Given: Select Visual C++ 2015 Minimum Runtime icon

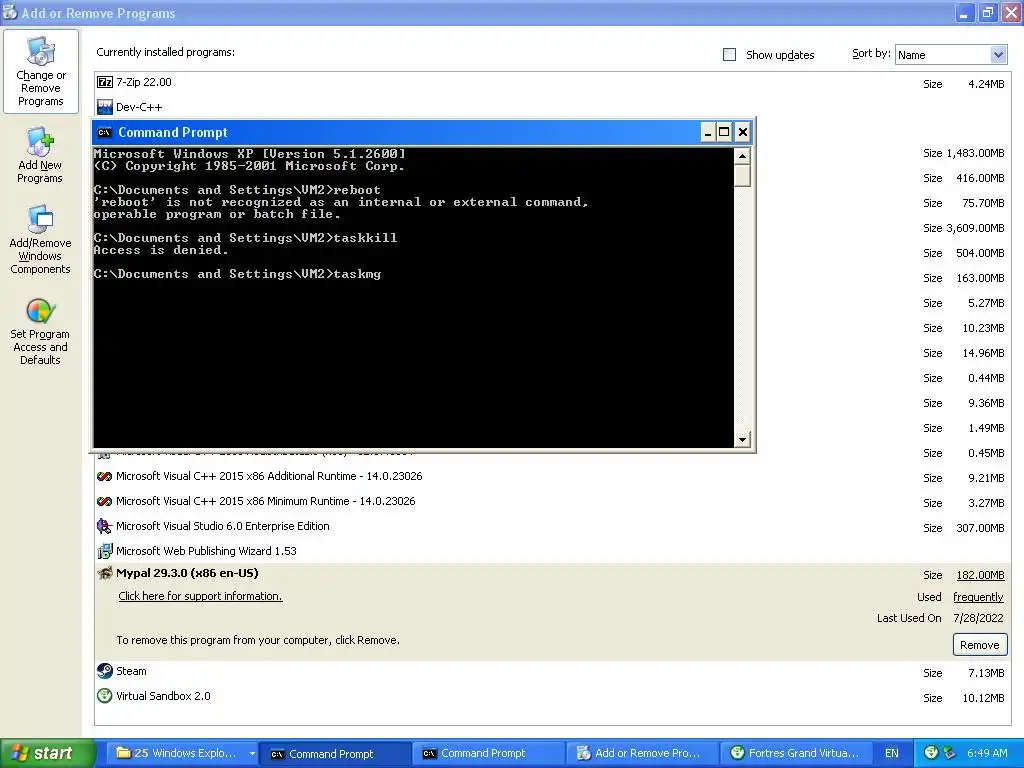Looking at the screenshot, I should pyautogui.click(x=104, y=502).
